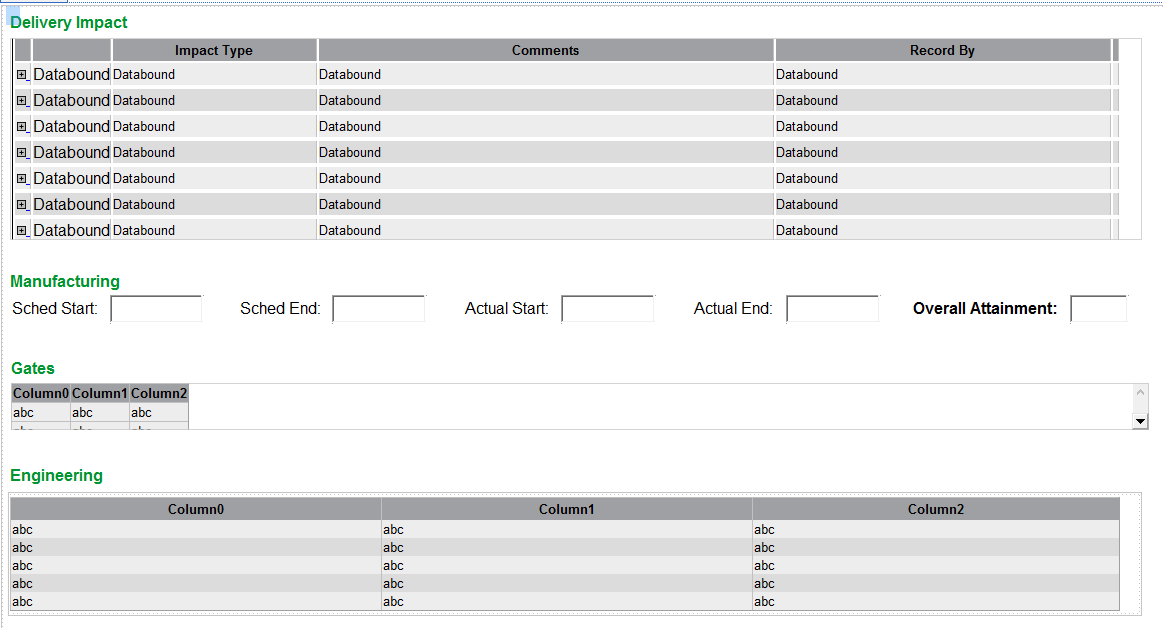
Task: Click Column2 header in the Engineering grid
Action: [936, 510]
